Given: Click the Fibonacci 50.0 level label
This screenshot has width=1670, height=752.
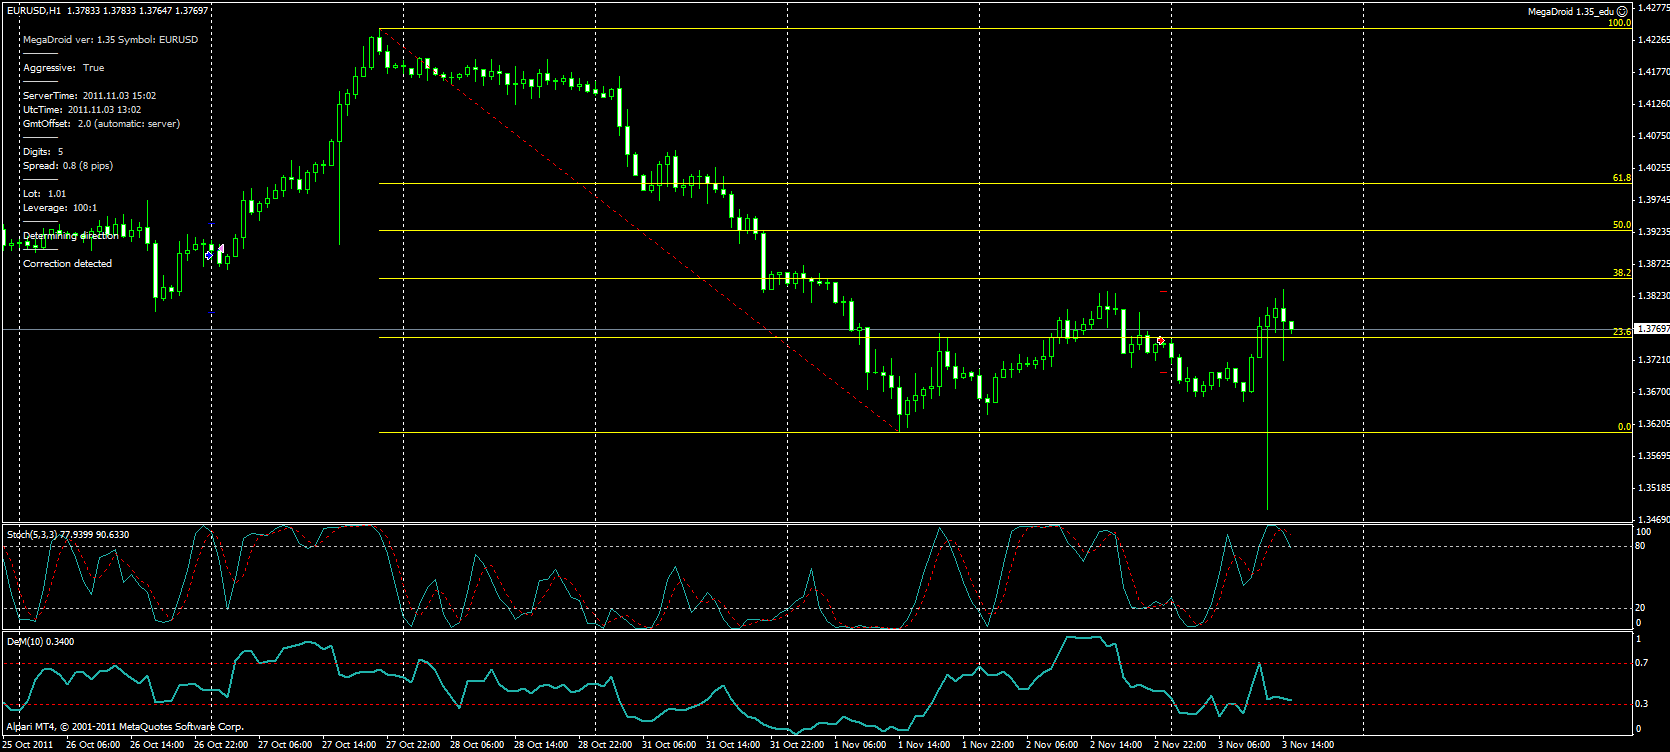Looking at the screenshot, I should click(1622, 226).
